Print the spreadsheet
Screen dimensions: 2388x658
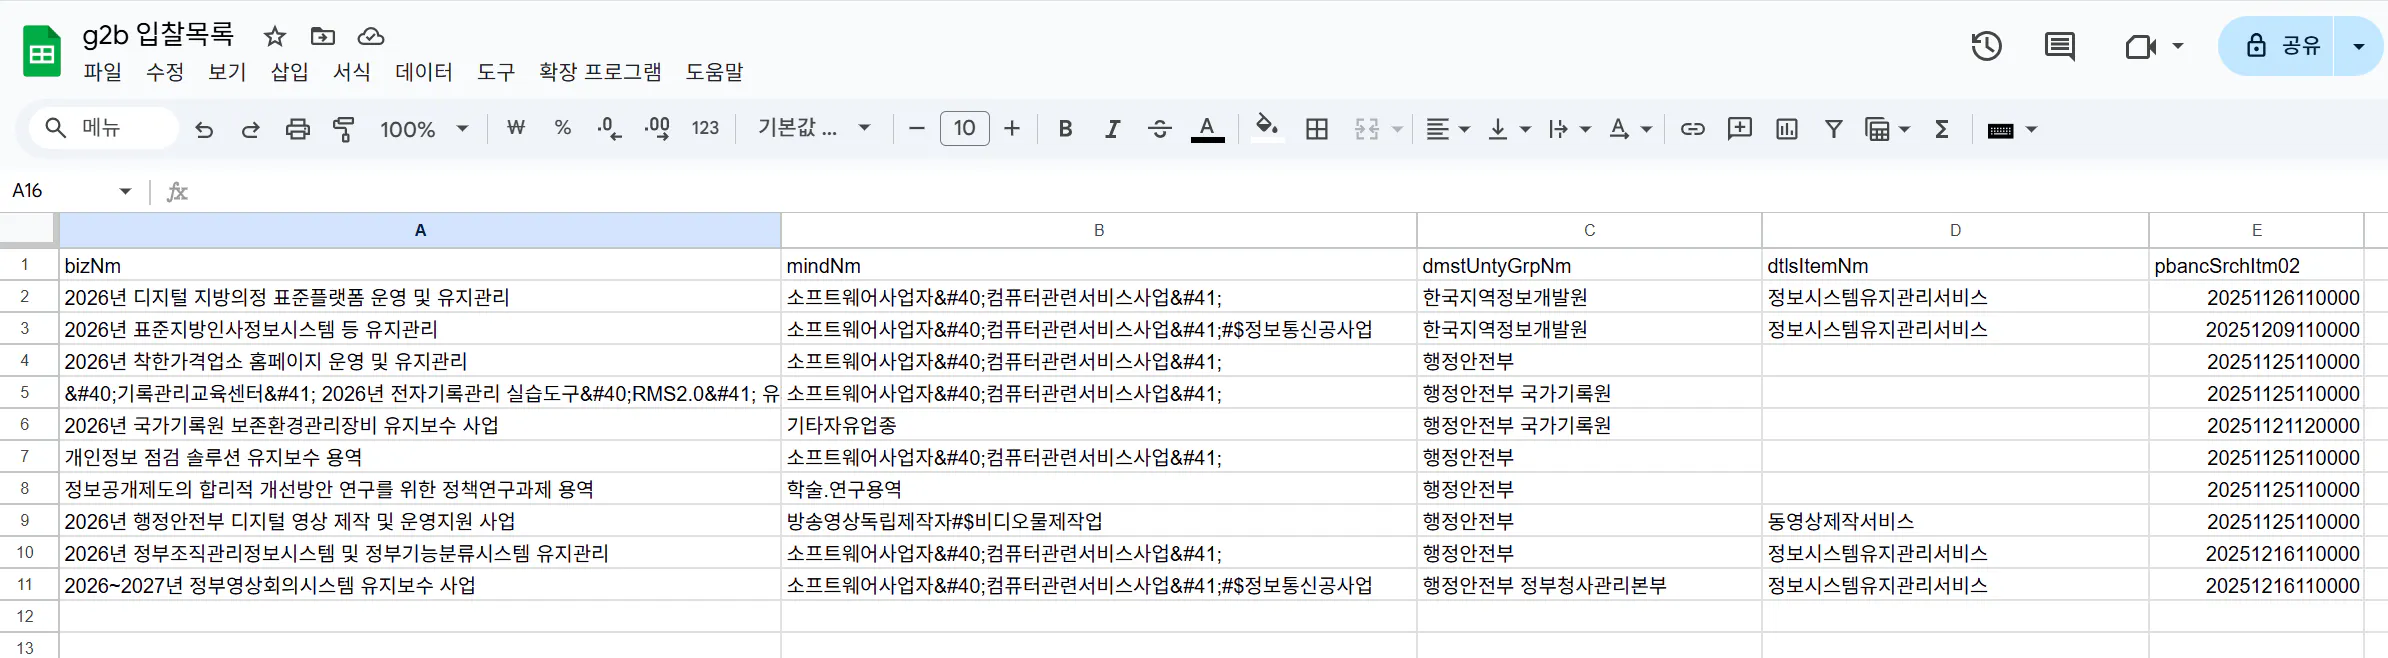(x=298, y=129)
